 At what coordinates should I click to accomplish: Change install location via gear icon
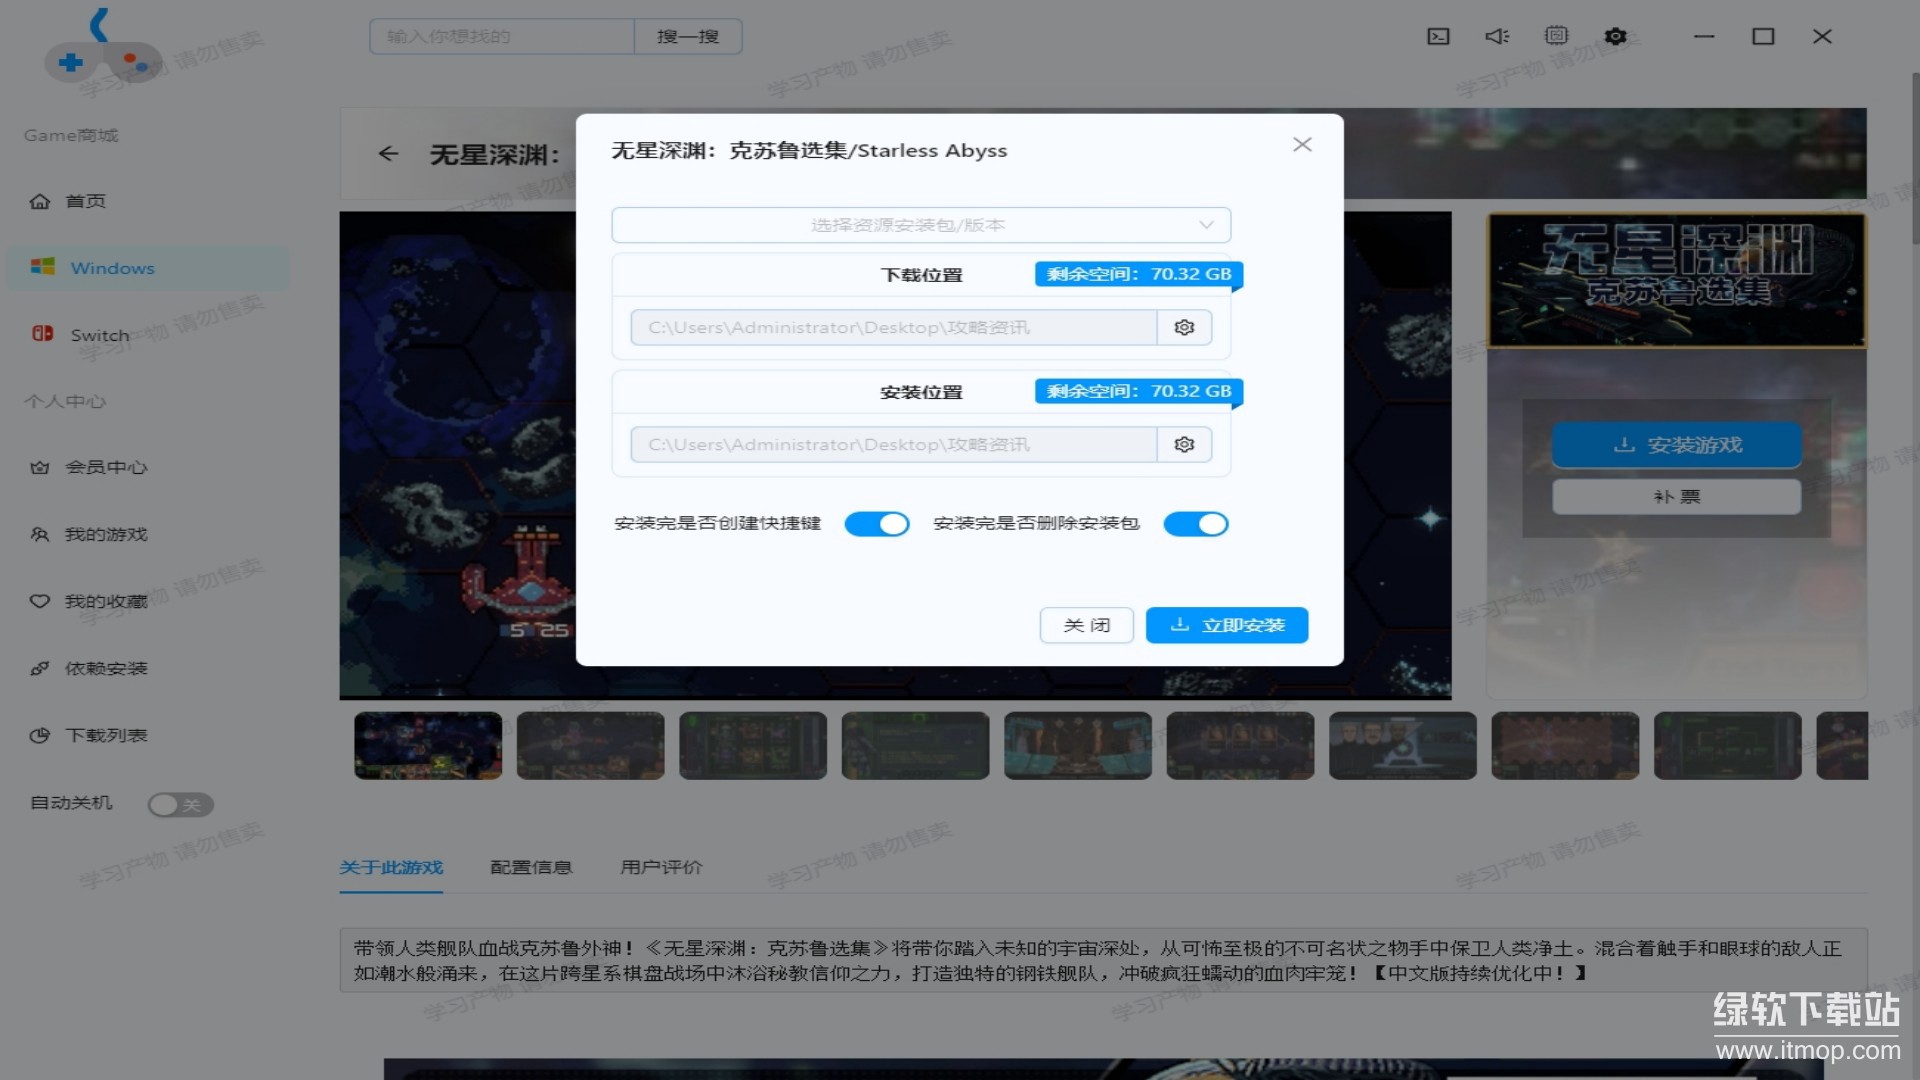[1184, 445]
